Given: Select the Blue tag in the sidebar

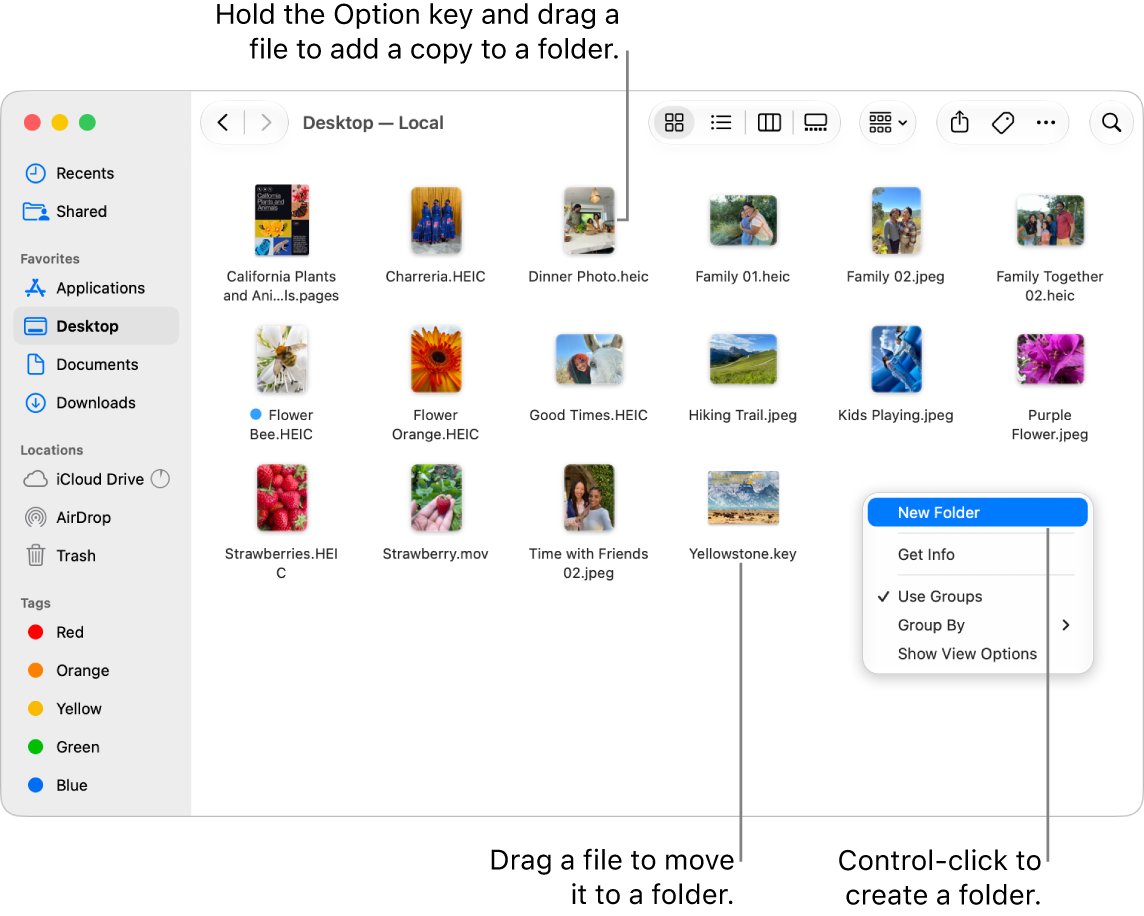Looking at the screenshot, I should coord(96,785).
